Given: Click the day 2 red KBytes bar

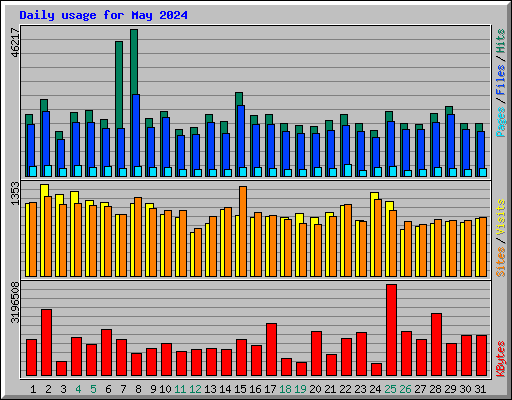Looking at the screenshot, I should (x=47, y=343).
